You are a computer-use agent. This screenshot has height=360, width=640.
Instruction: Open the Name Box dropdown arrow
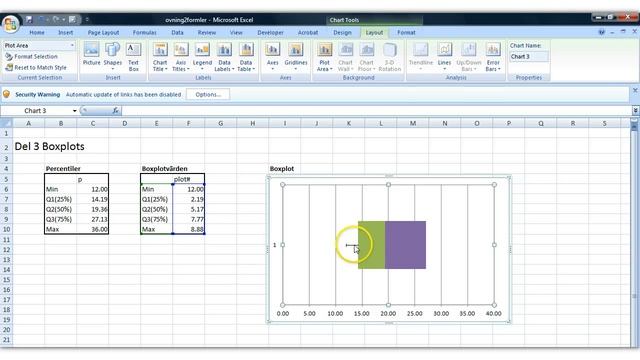click(75, 111)
